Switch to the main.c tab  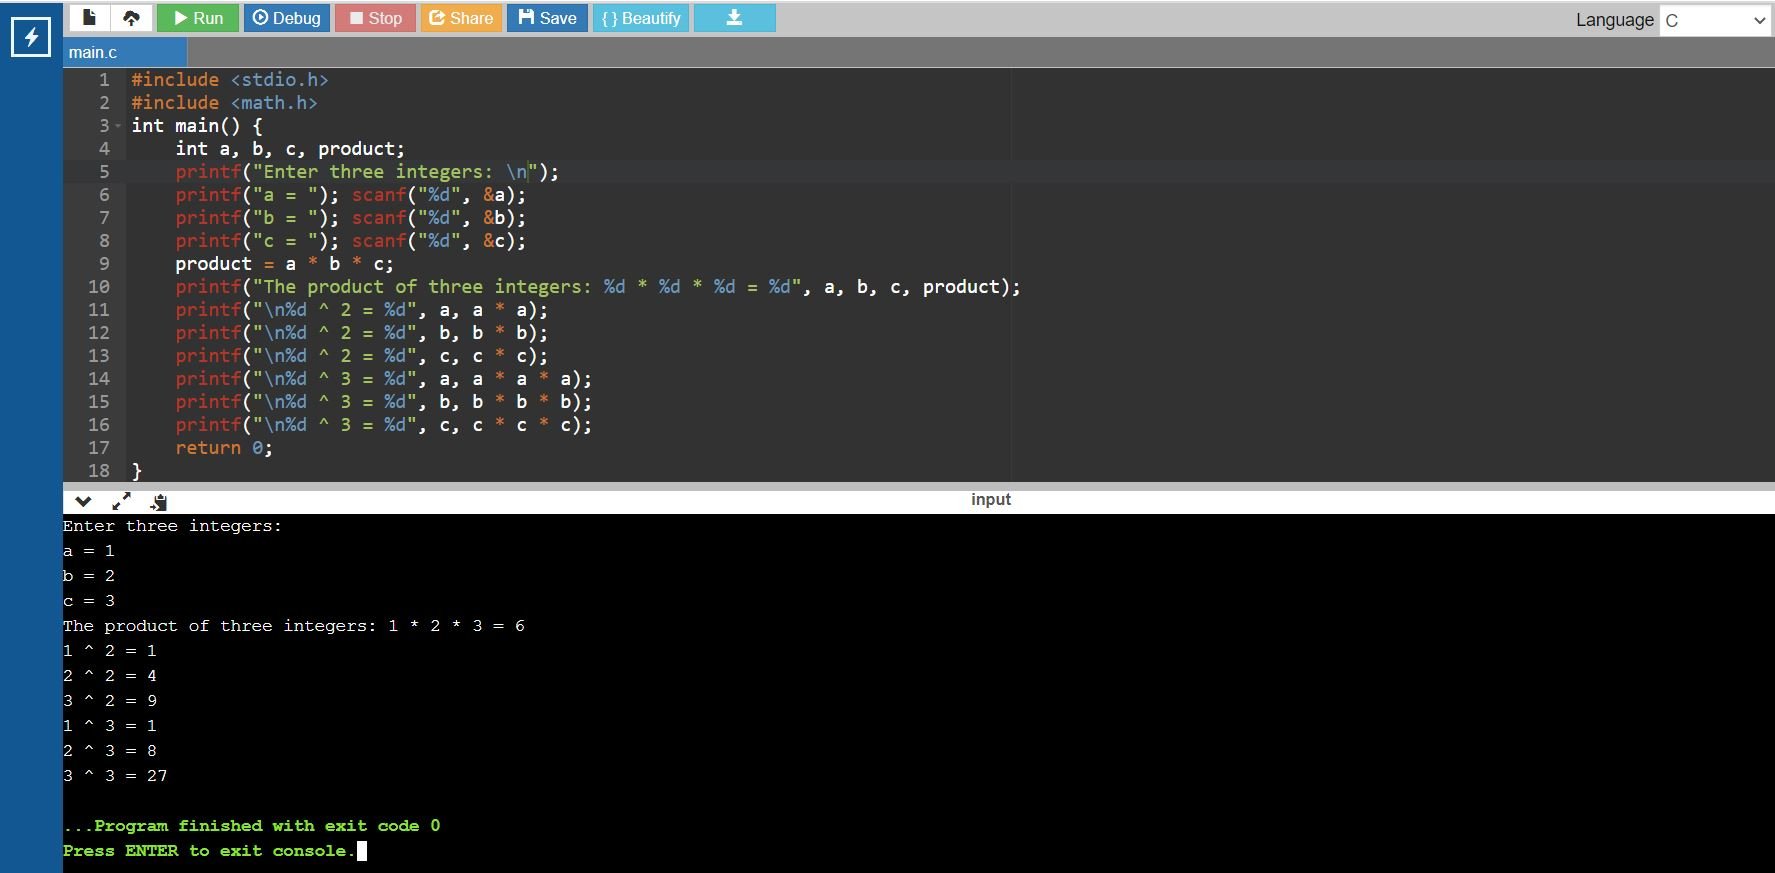coord(93,52)
